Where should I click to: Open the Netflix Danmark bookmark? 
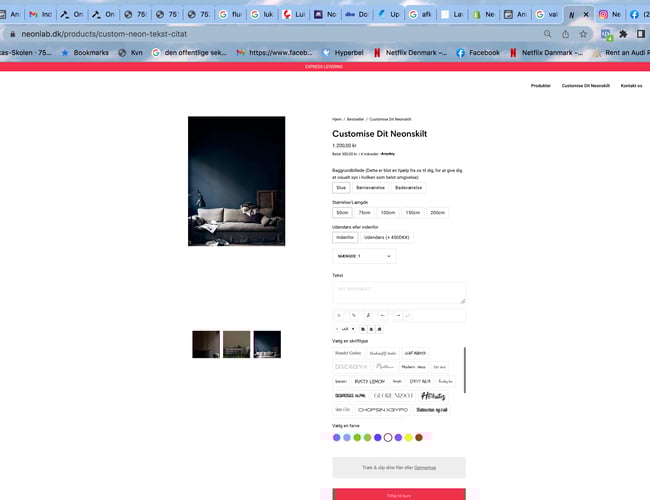[x=546, y=53]
